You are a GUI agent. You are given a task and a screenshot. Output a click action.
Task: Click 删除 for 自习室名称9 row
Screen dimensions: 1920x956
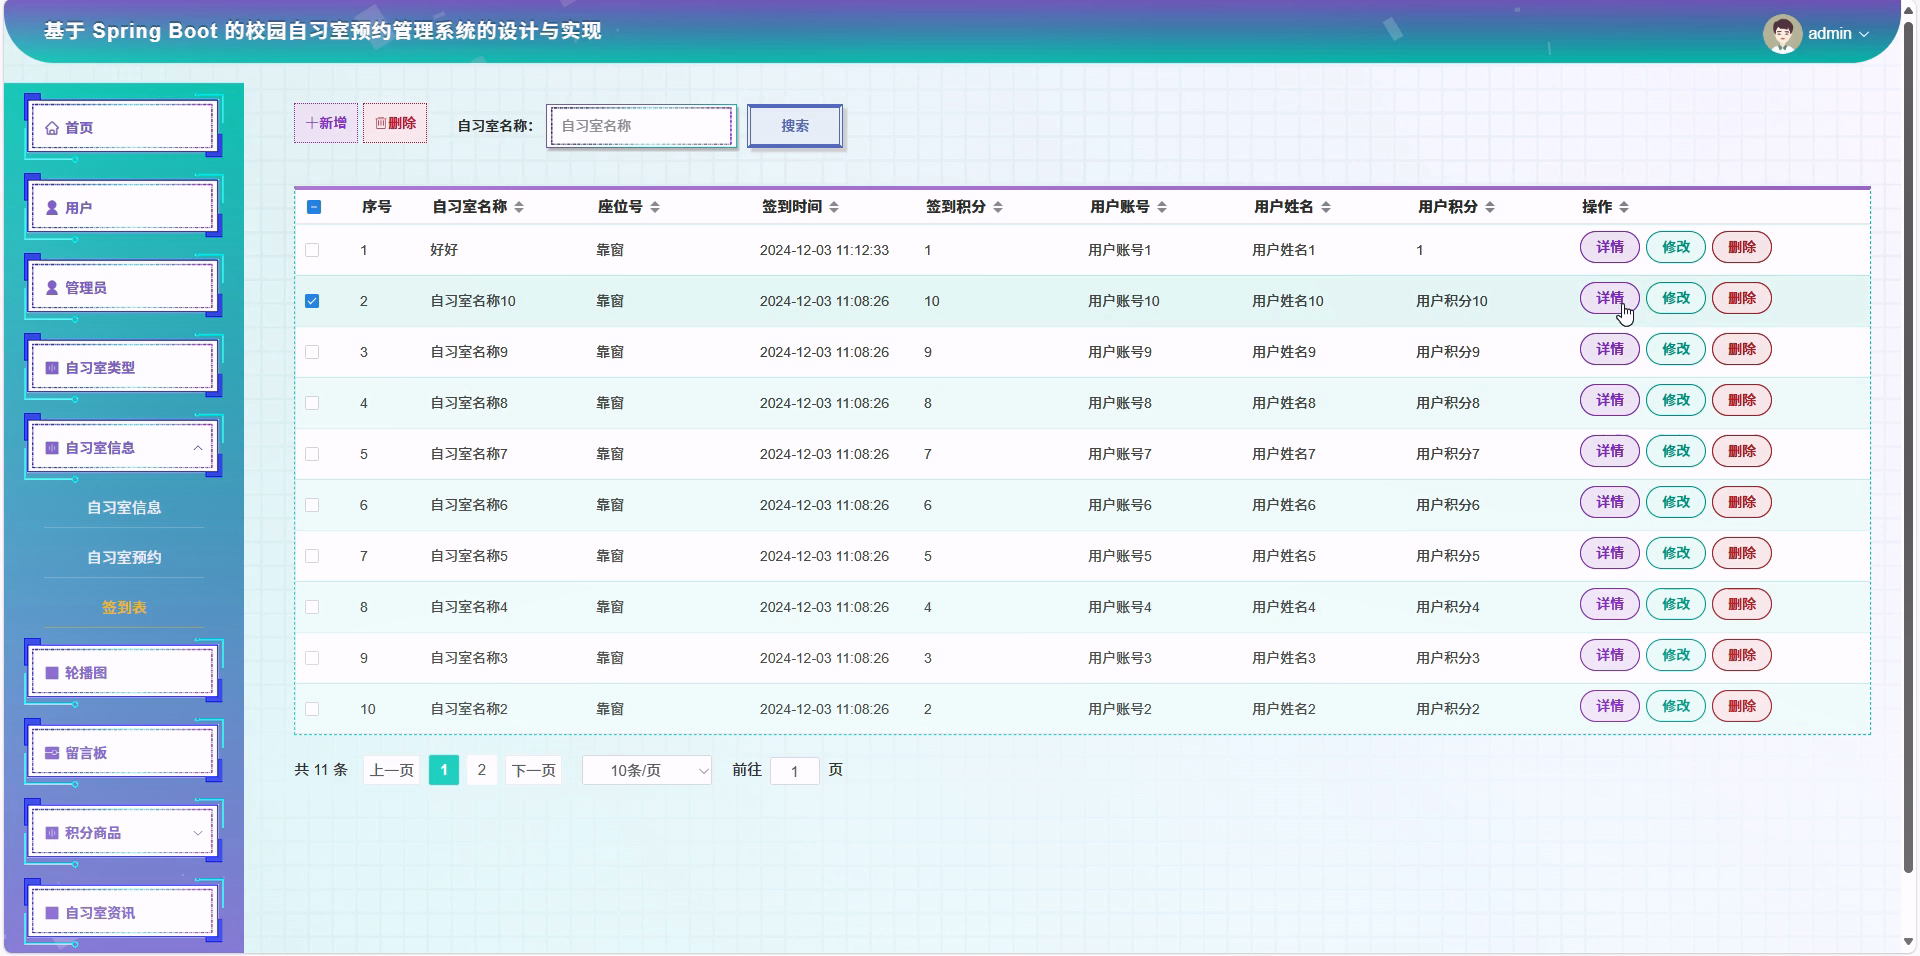pos(1741,349)
